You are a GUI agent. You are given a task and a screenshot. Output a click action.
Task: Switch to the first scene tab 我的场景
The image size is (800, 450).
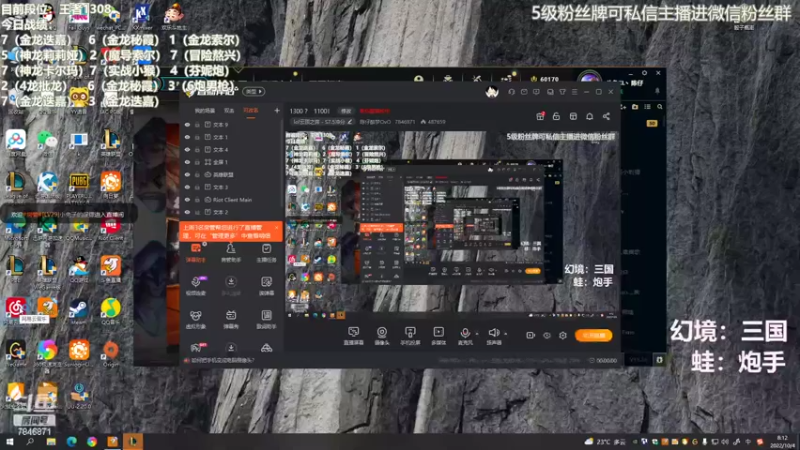205,111
